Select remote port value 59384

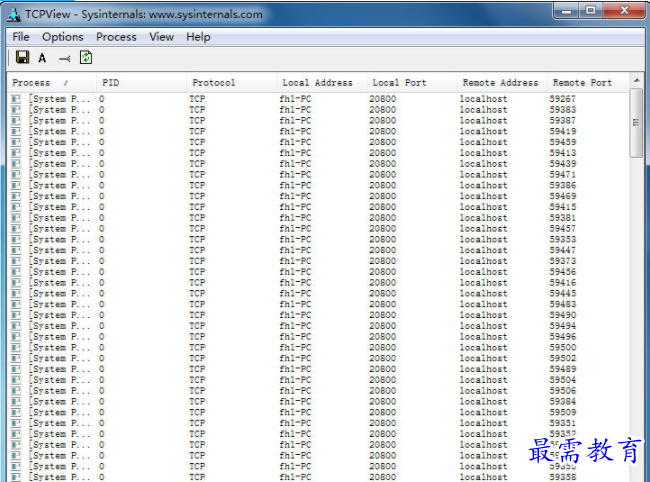point(563,402)
